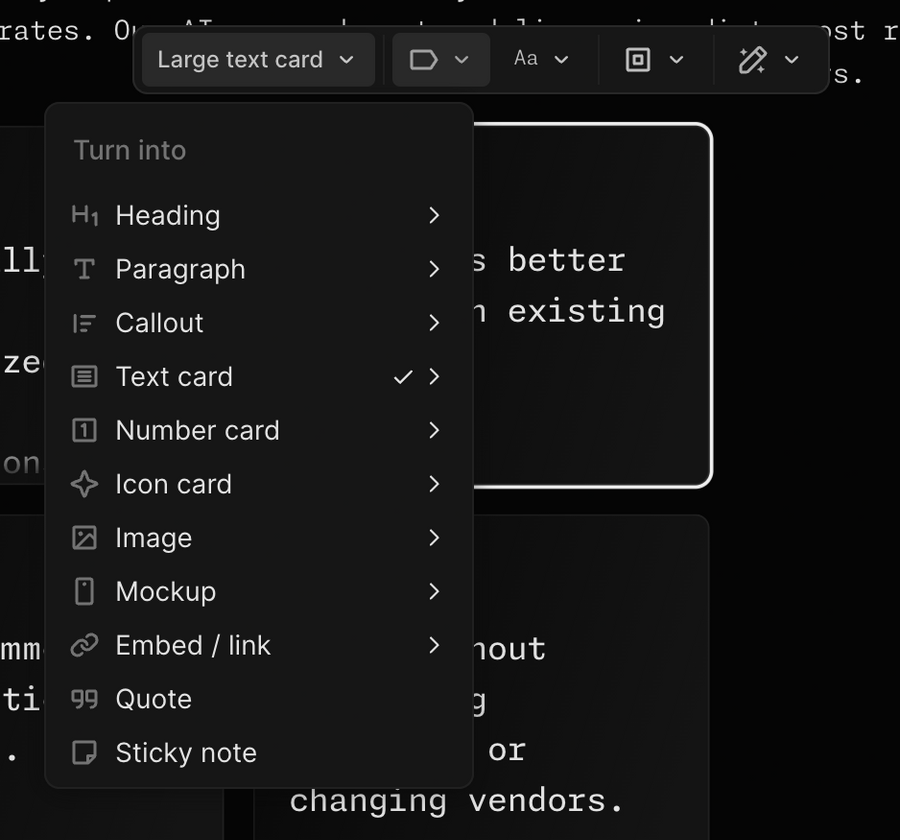This screenshot has height=840, width=900.
Task: Expand the Image submenu chevron
Action: pyautogui.click(x=433, y=538)
